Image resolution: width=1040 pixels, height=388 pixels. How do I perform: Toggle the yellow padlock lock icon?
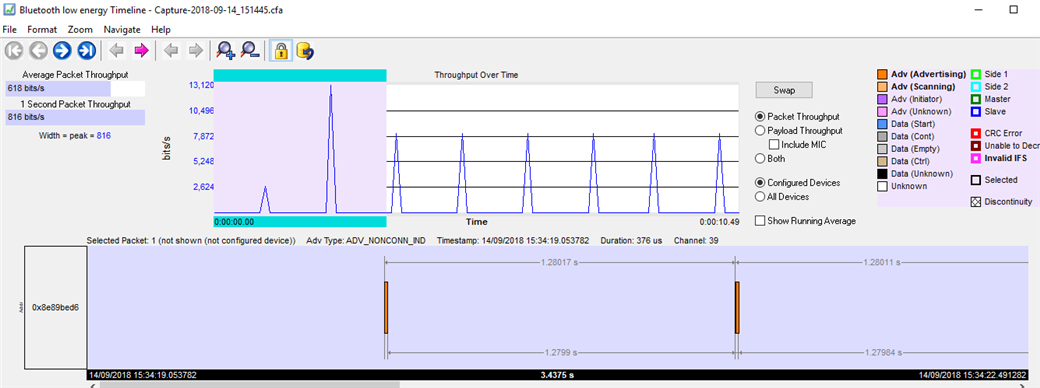(x=281, y=50)
